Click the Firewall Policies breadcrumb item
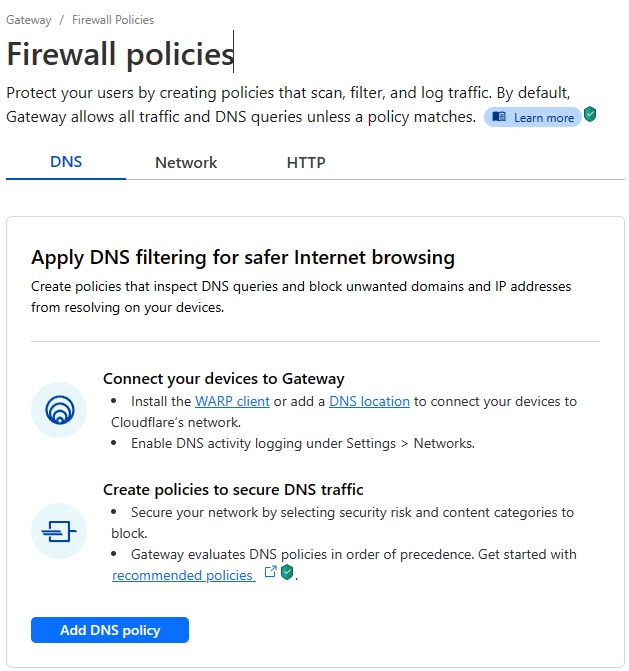 point(113,20)
